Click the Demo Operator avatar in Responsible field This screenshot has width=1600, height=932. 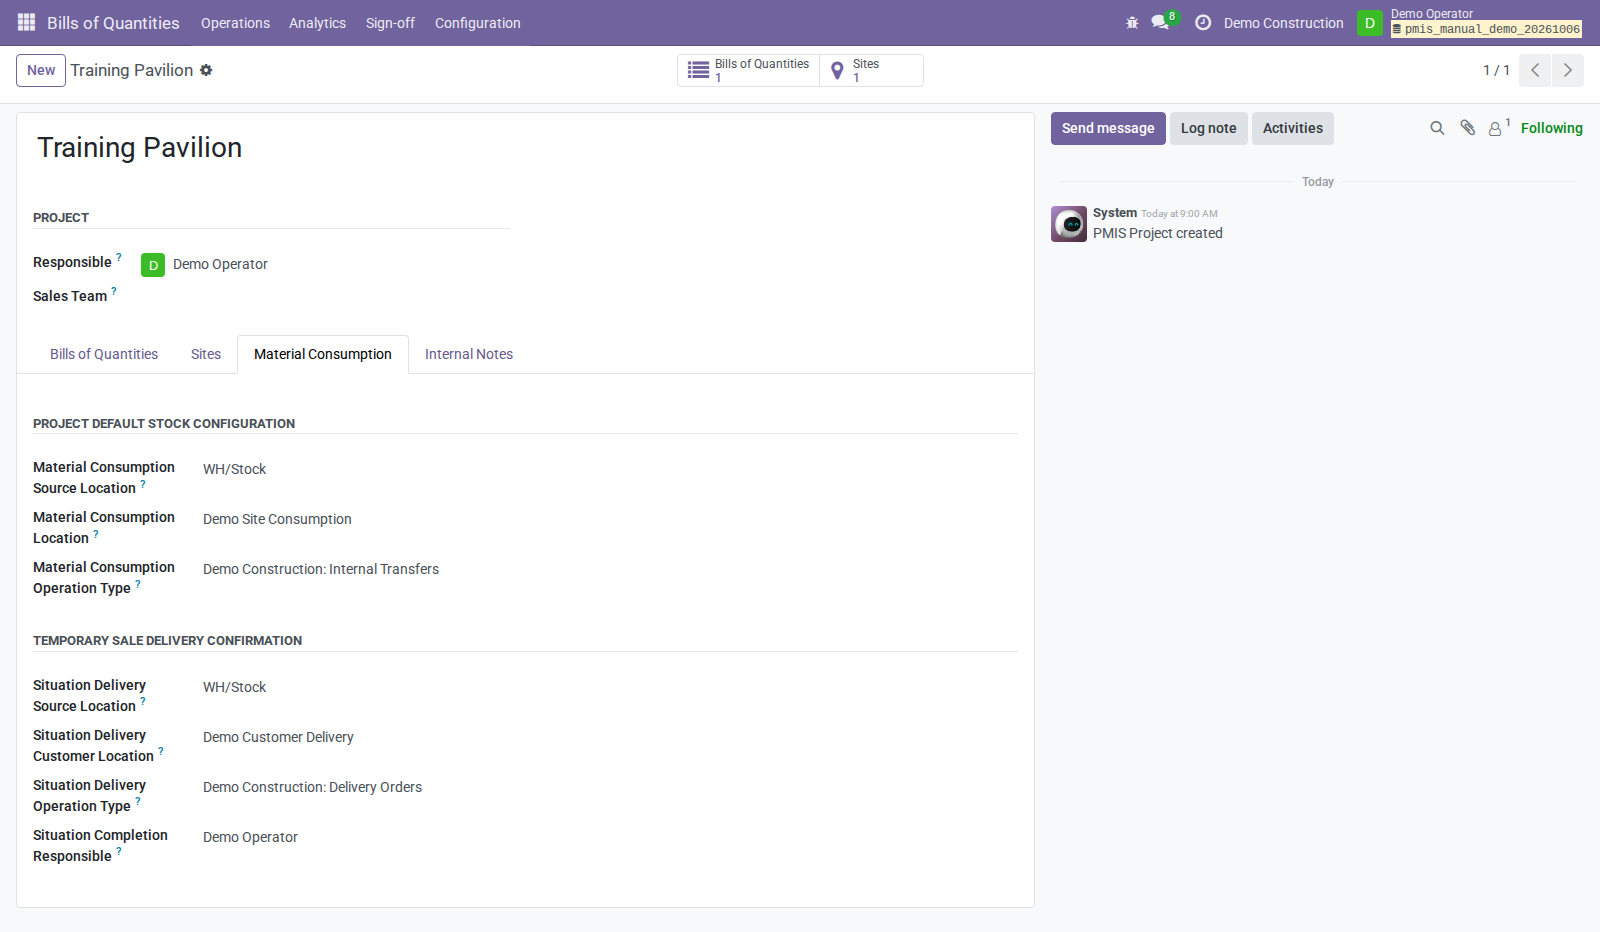pyautogui.click(x=153, y=265)
